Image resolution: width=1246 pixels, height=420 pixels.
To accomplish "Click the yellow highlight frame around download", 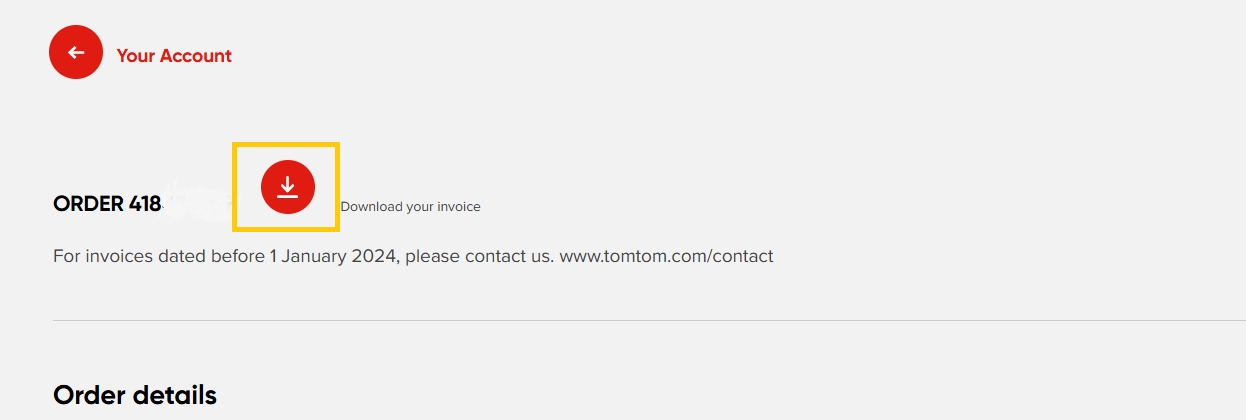I will (x=286, y=187).
